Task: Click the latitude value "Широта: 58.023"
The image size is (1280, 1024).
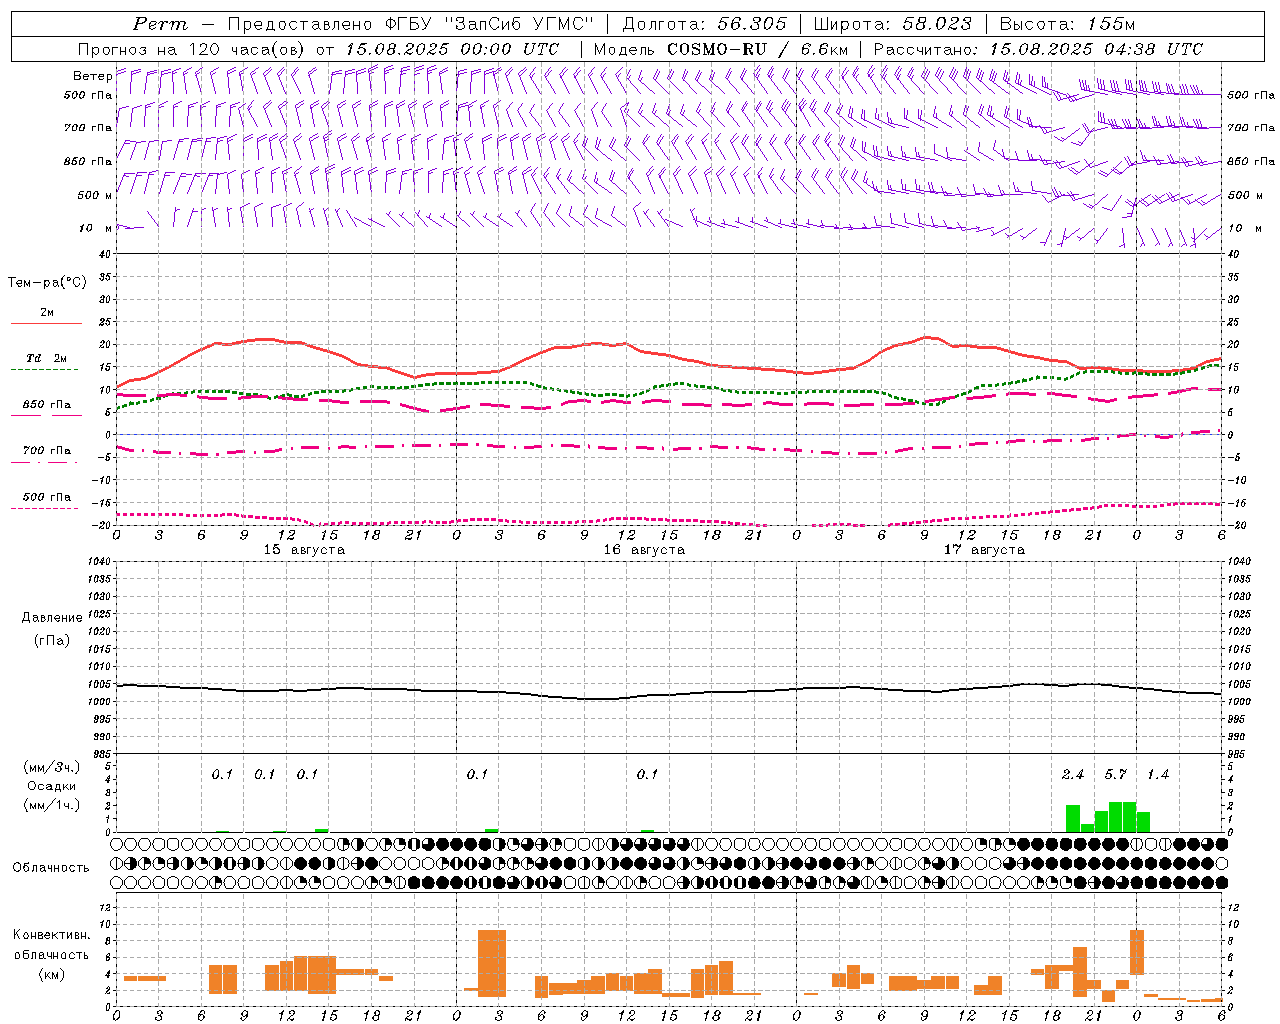Action: point(892,24)
